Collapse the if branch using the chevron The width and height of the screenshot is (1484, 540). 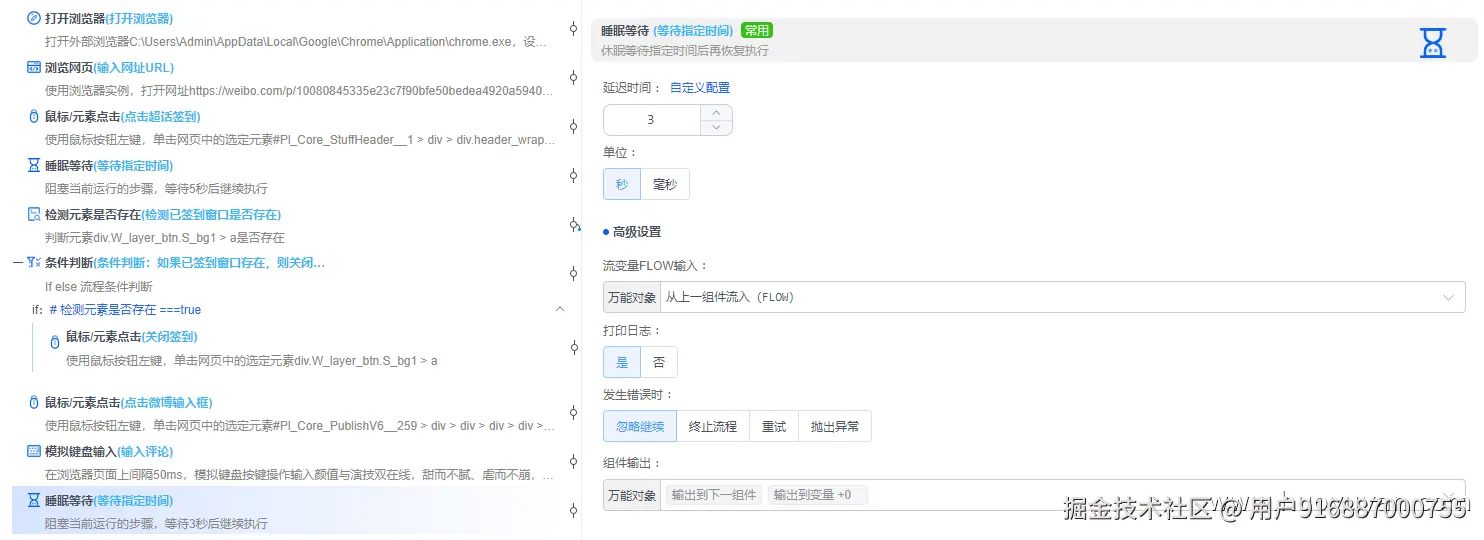560,310
